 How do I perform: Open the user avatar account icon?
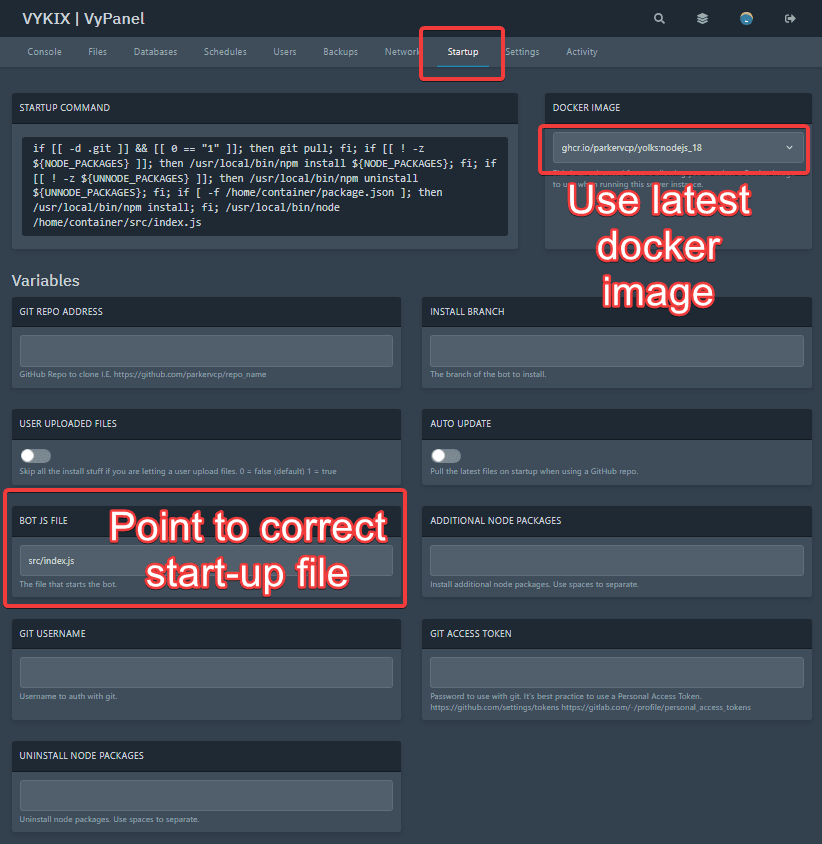point(746,19)
